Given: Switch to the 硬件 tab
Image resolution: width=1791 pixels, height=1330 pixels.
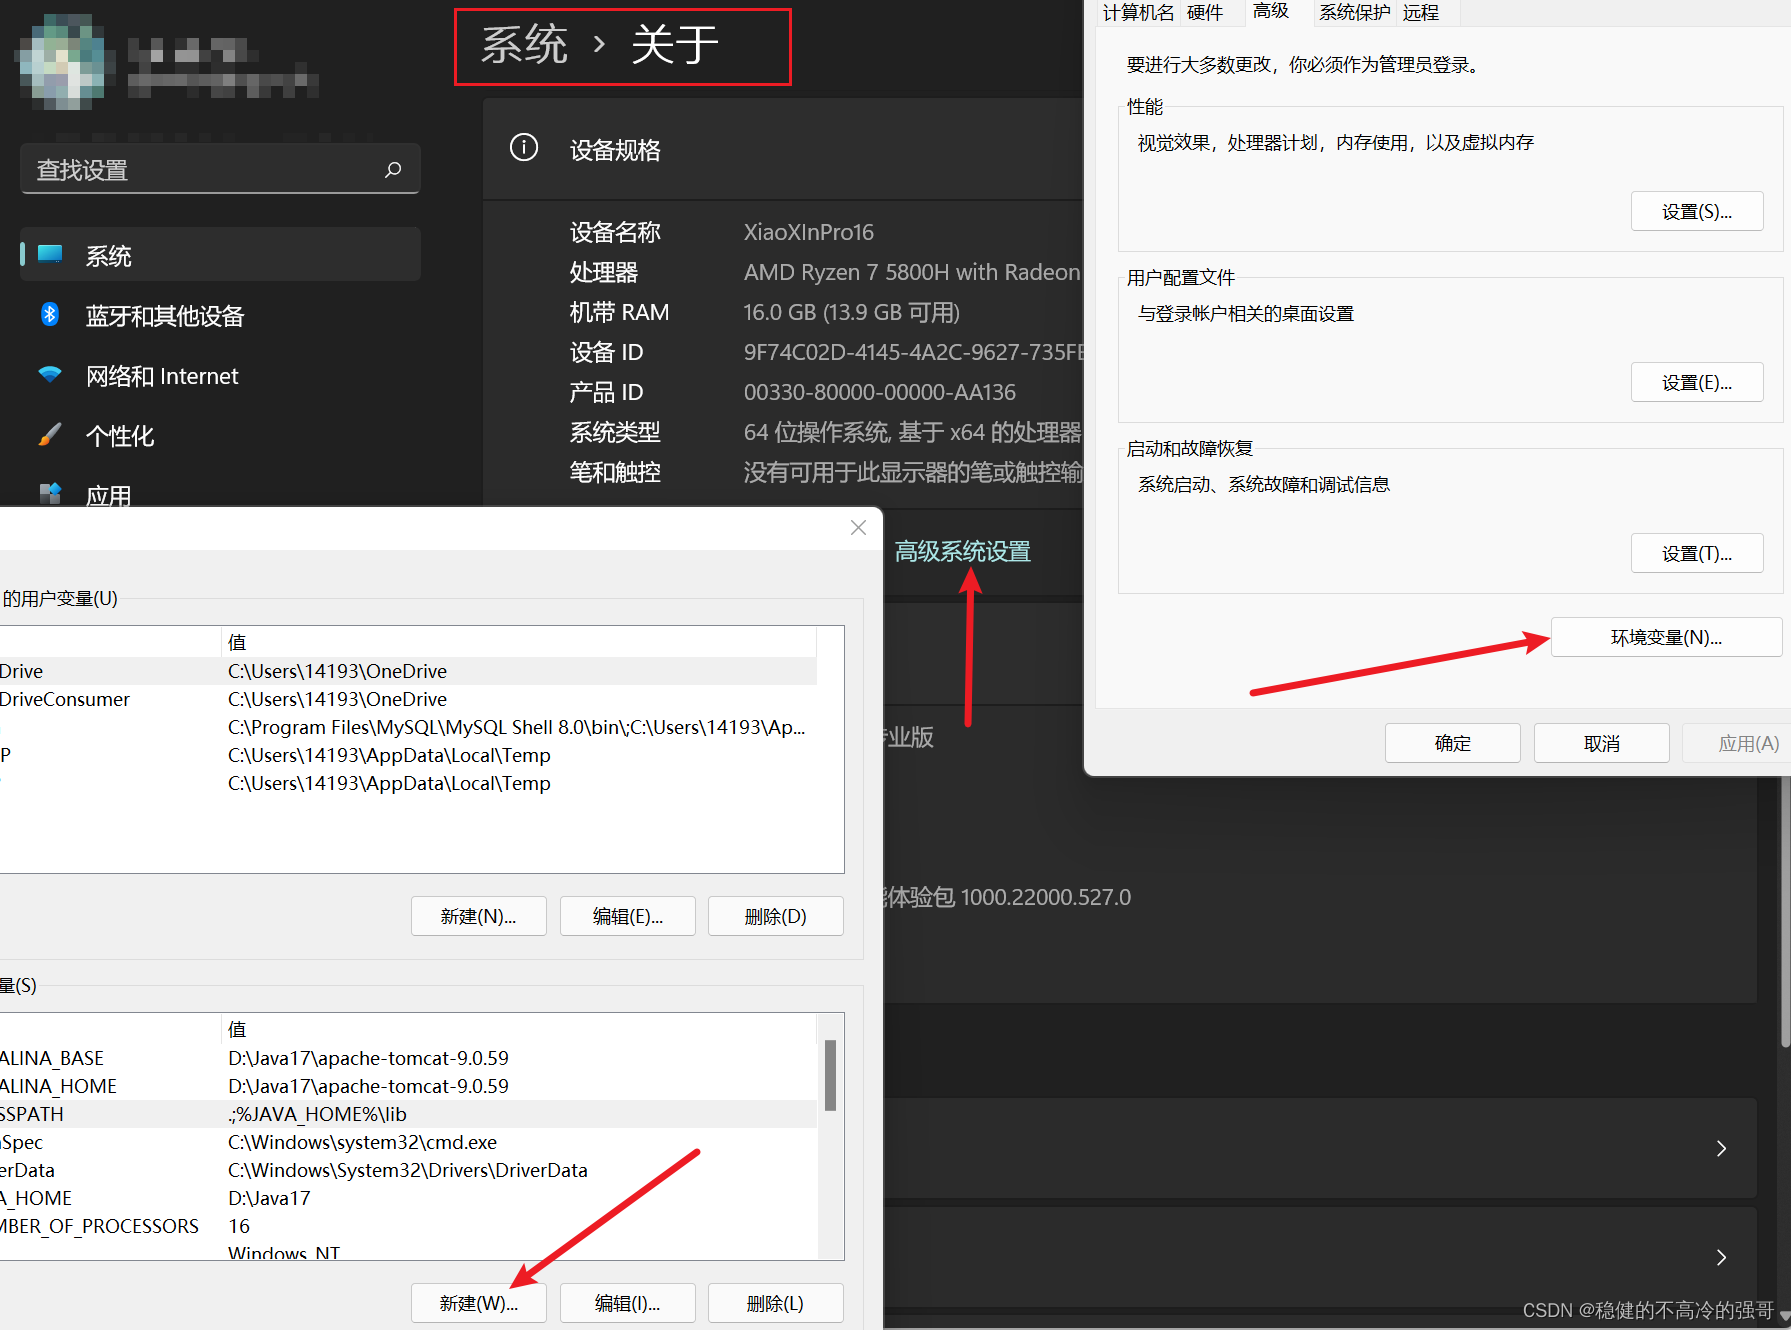Looking at the screenshot, I should coord(1206,12).
